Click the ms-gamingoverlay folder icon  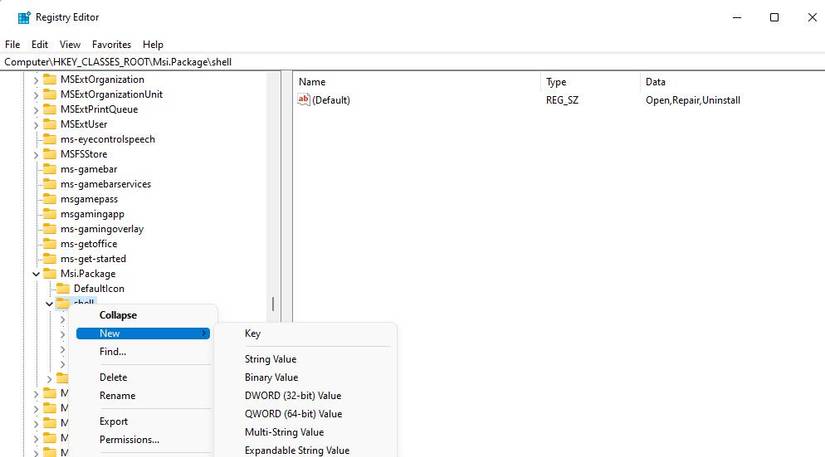click(49, 229)
